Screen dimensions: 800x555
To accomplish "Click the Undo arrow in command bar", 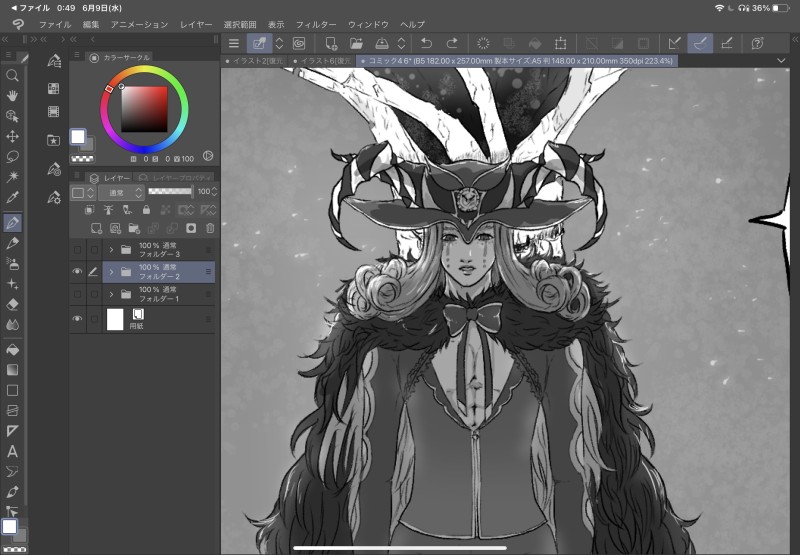I will pyautogui.click(x=427, y=43).
